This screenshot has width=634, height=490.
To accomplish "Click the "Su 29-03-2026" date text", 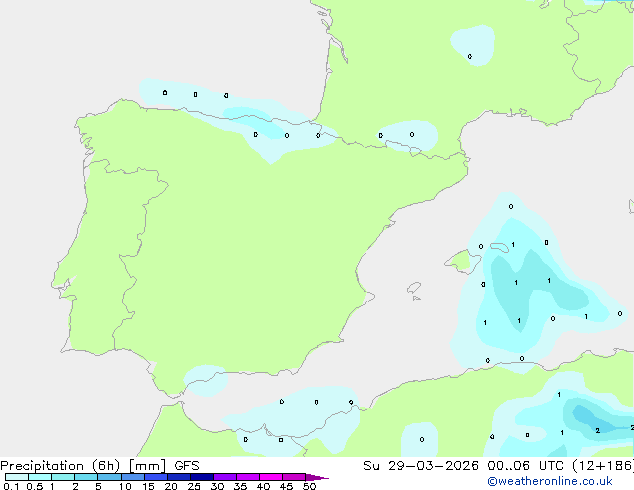I will [x=421, y=466].
